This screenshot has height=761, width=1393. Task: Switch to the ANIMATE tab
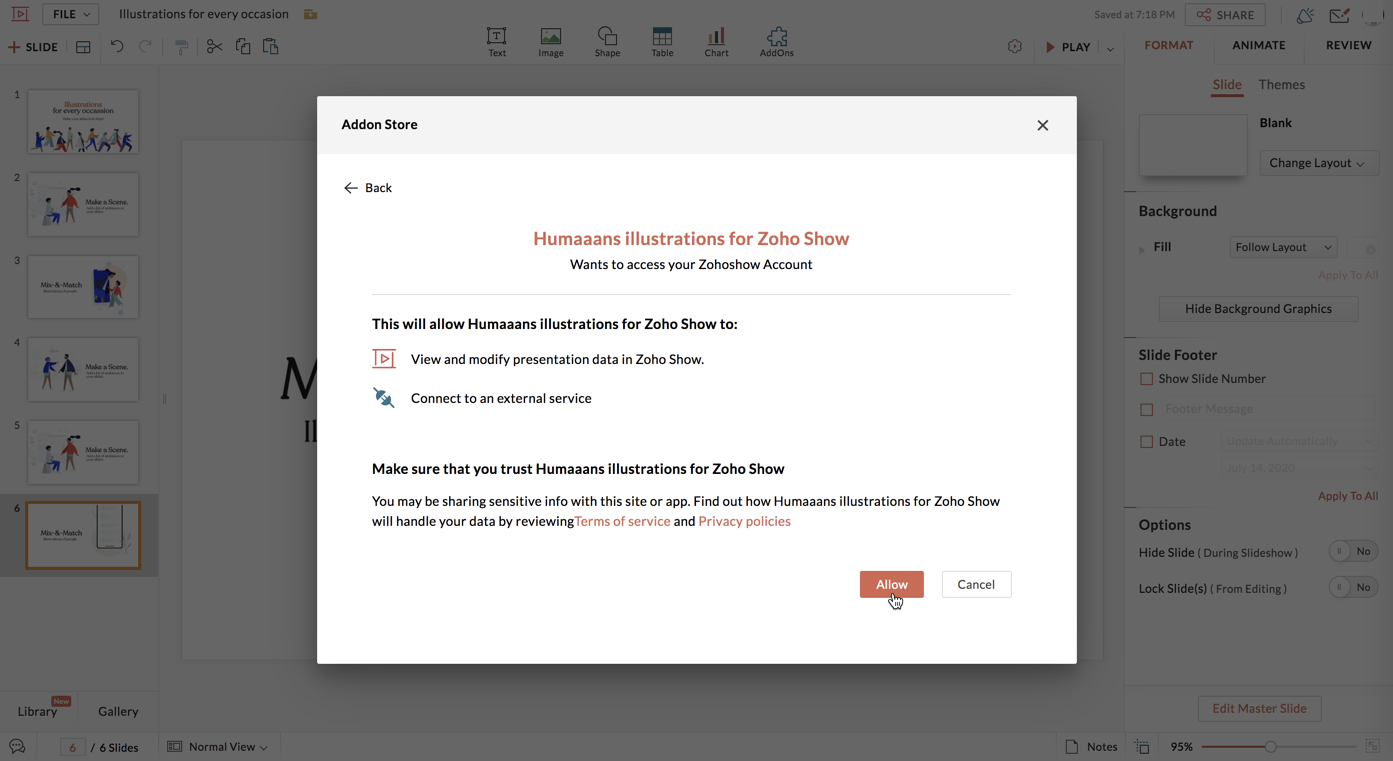pos(1258,45)
